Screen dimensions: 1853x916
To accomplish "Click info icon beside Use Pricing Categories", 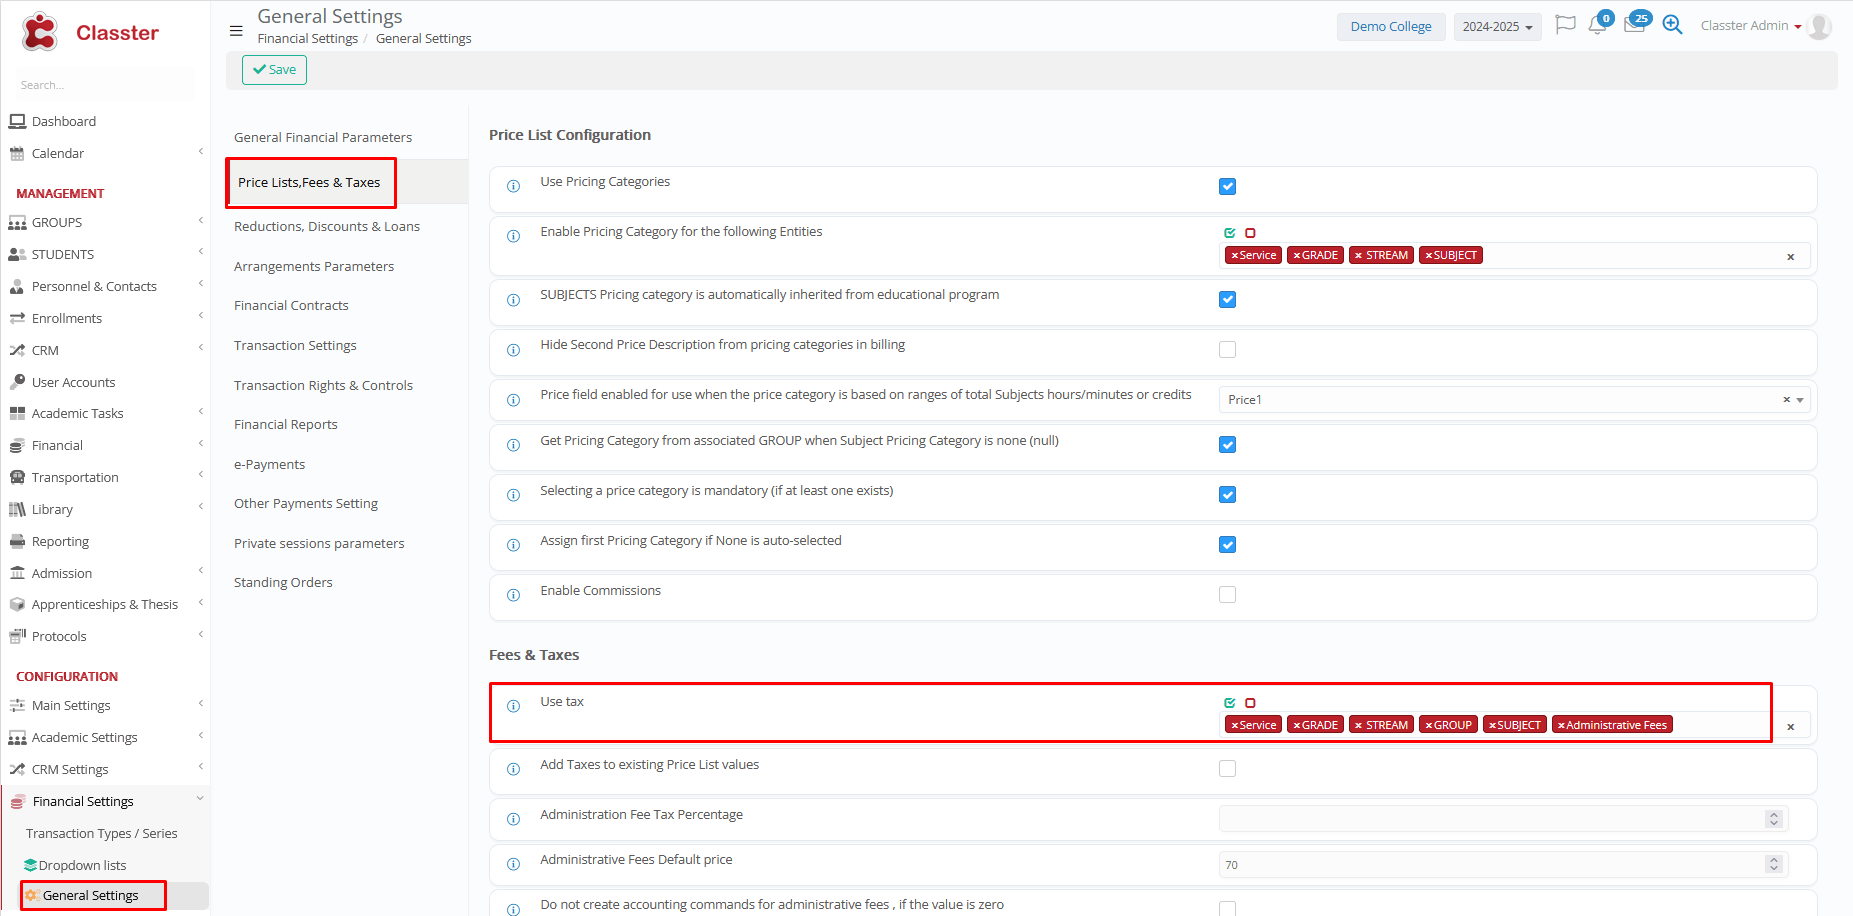I will (x=513, y=186).
